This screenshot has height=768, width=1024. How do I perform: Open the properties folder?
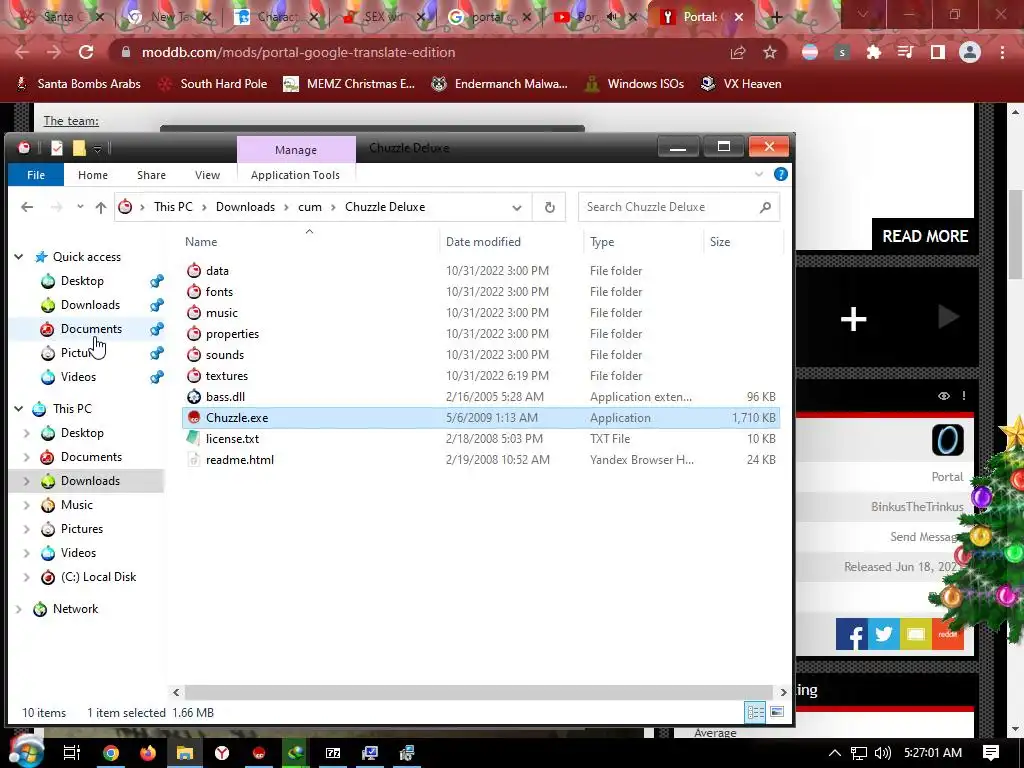(x=232, y=333)
